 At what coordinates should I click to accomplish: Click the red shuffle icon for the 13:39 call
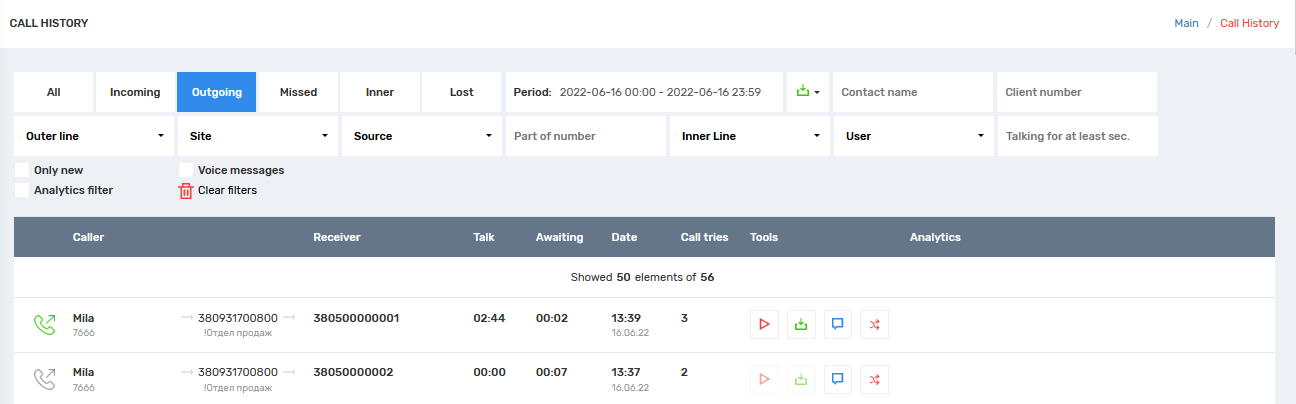coord(875,324)
